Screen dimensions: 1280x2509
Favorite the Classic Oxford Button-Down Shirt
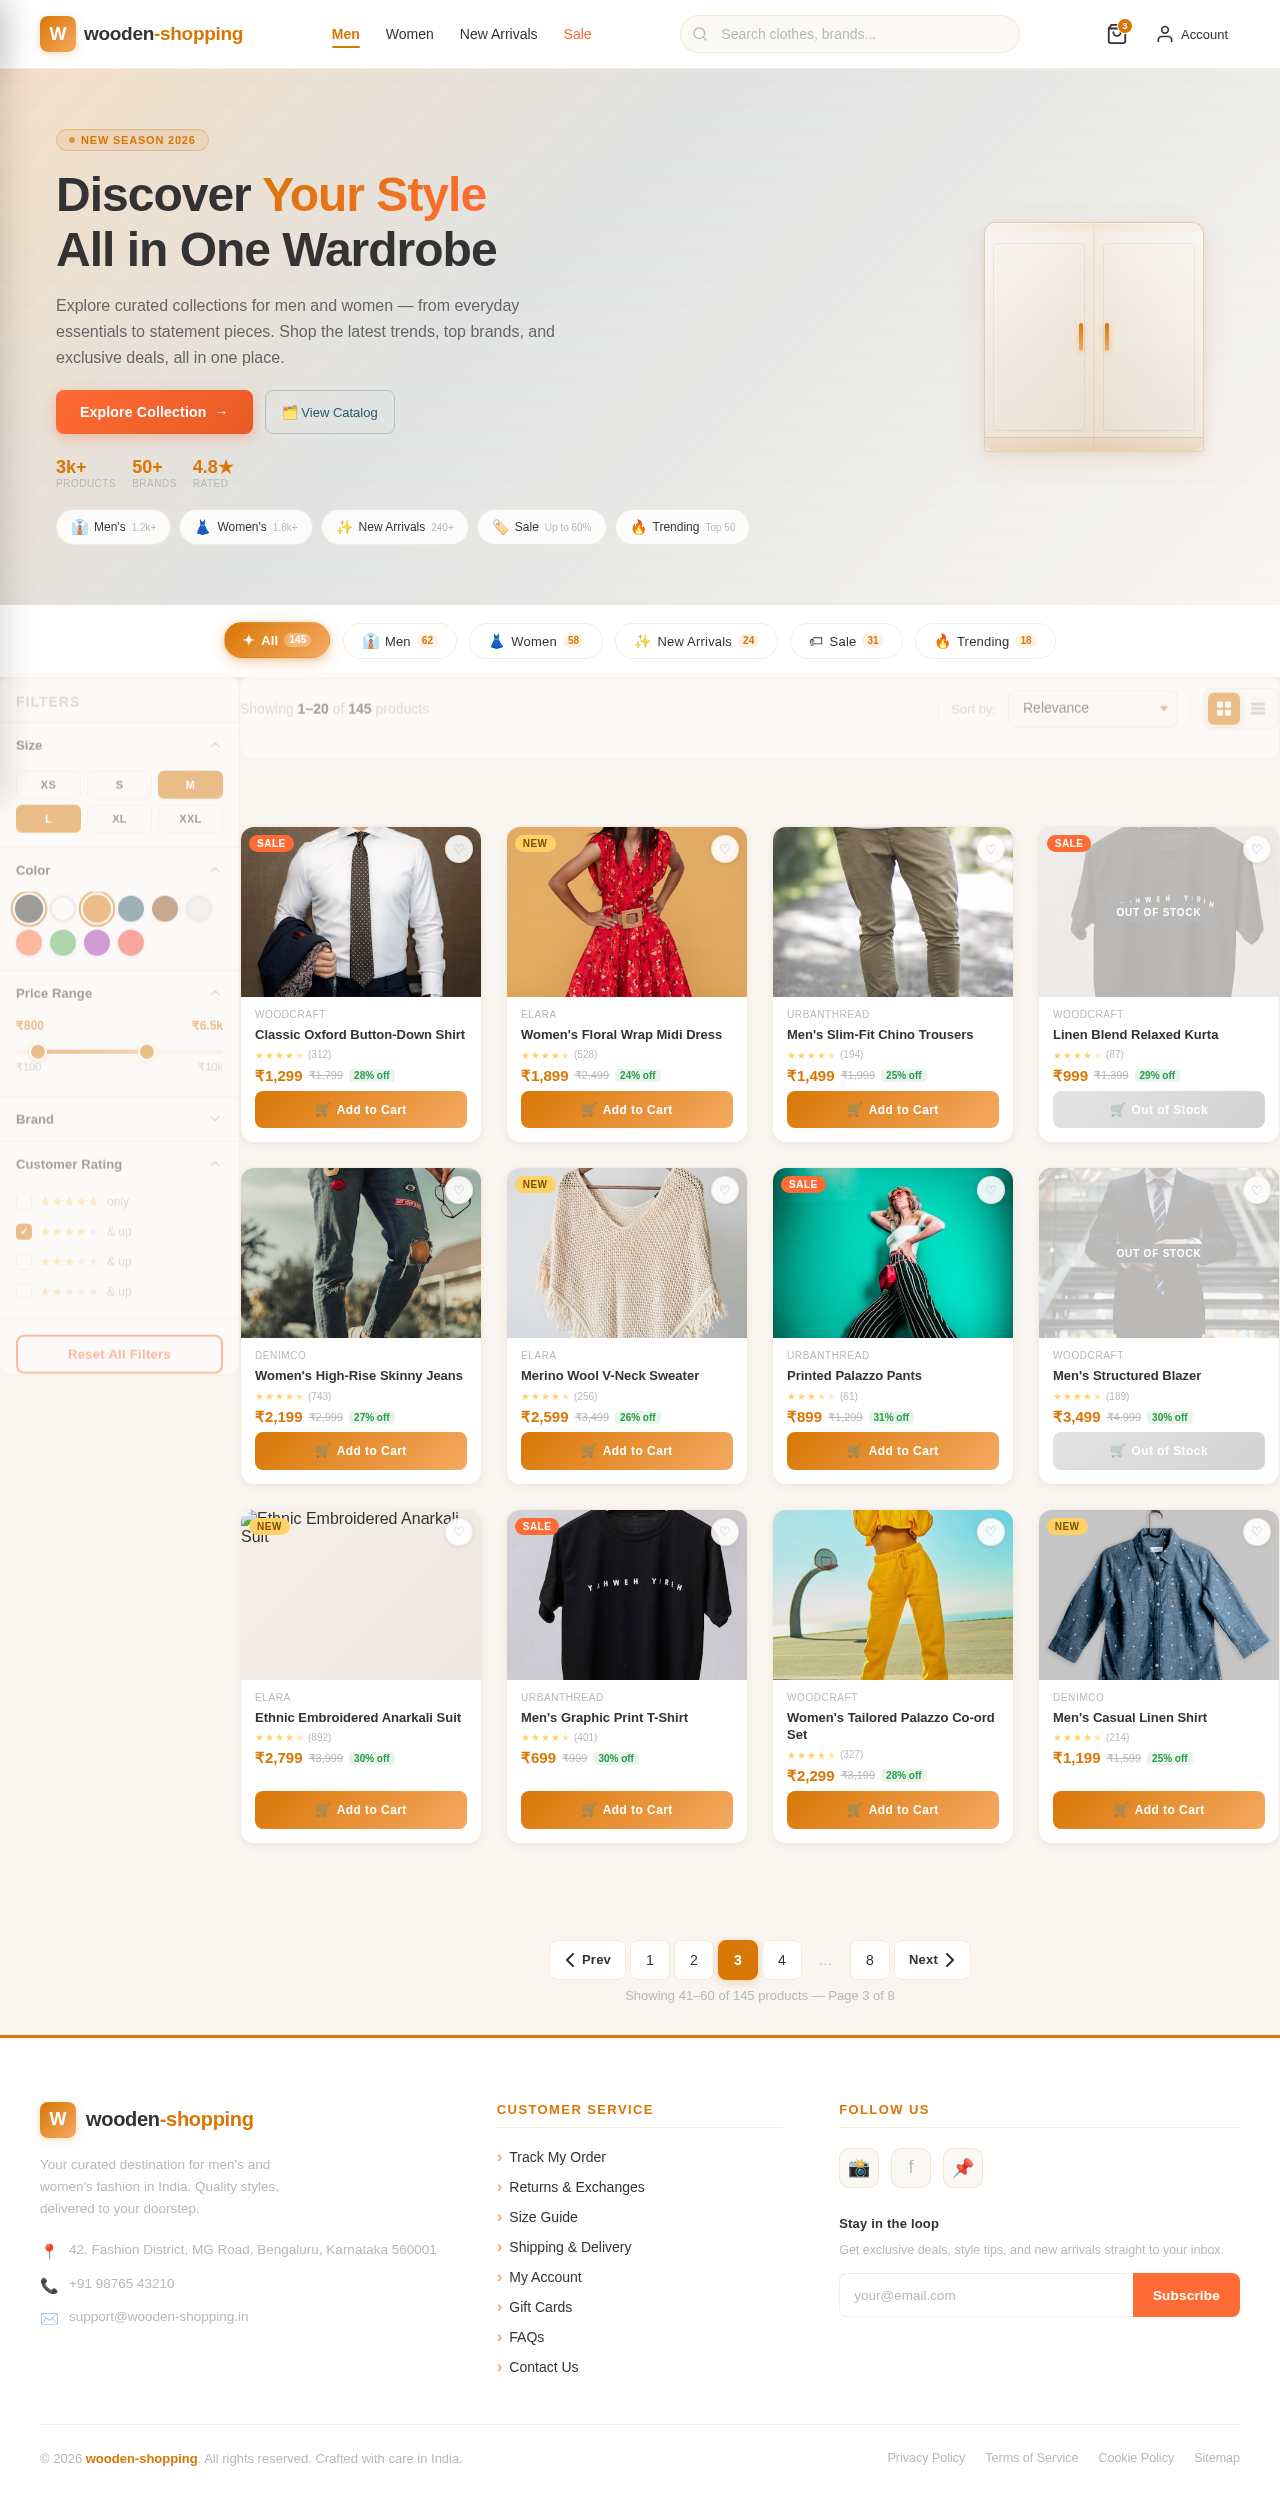pyautogui.click(x=459, y=849)
